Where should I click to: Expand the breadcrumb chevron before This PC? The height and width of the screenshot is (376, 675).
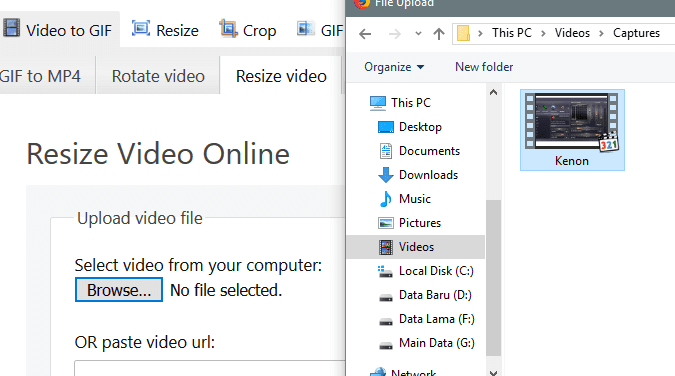coord(480,33)
